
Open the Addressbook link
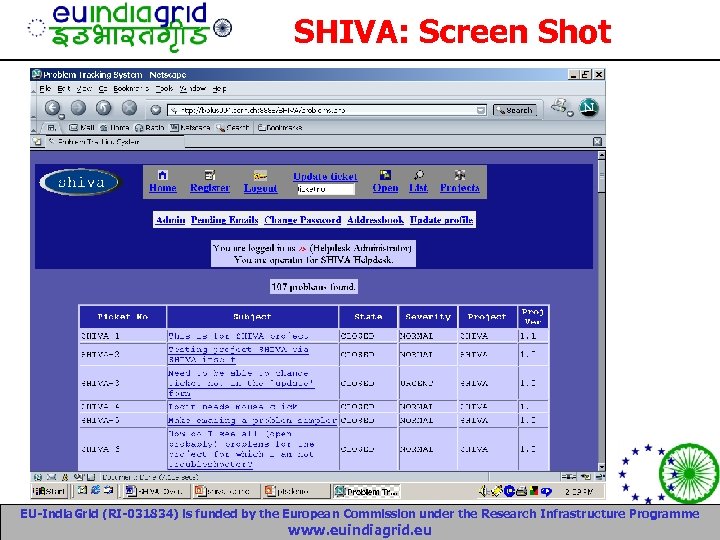tap(376, 220)
